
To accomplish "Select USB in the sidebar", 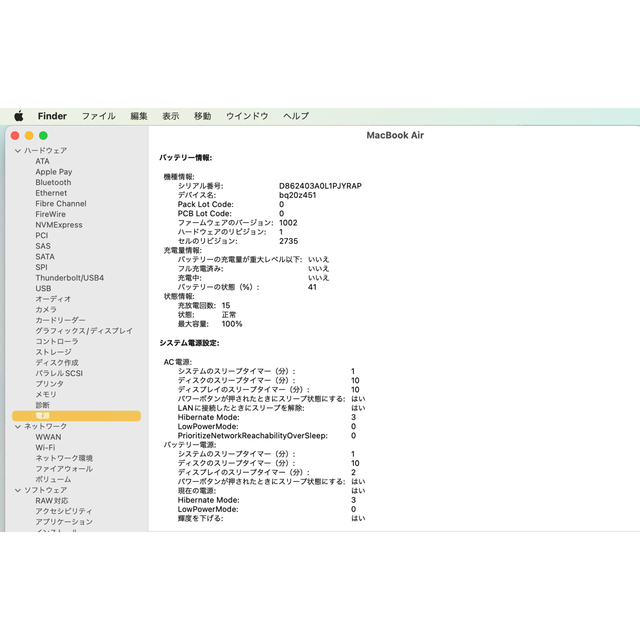I will [x=43, y=289].
